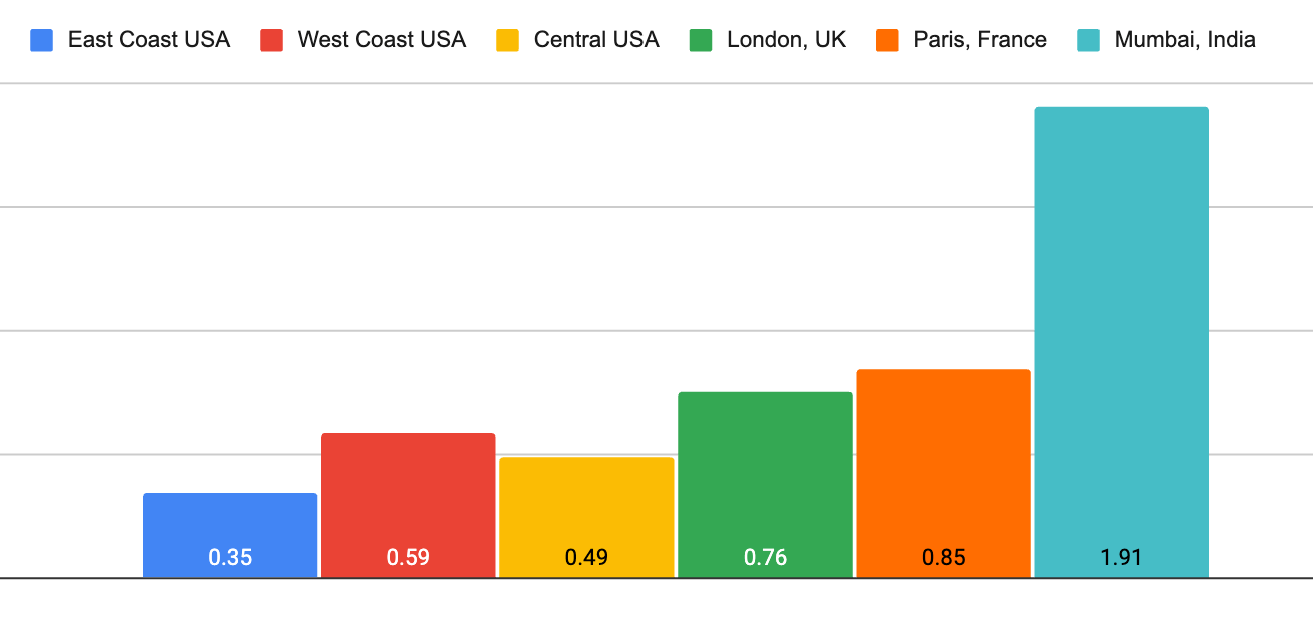Click the 0.85 data label
The width and height of the screenshot is (1313, 618).
[943, 557]
